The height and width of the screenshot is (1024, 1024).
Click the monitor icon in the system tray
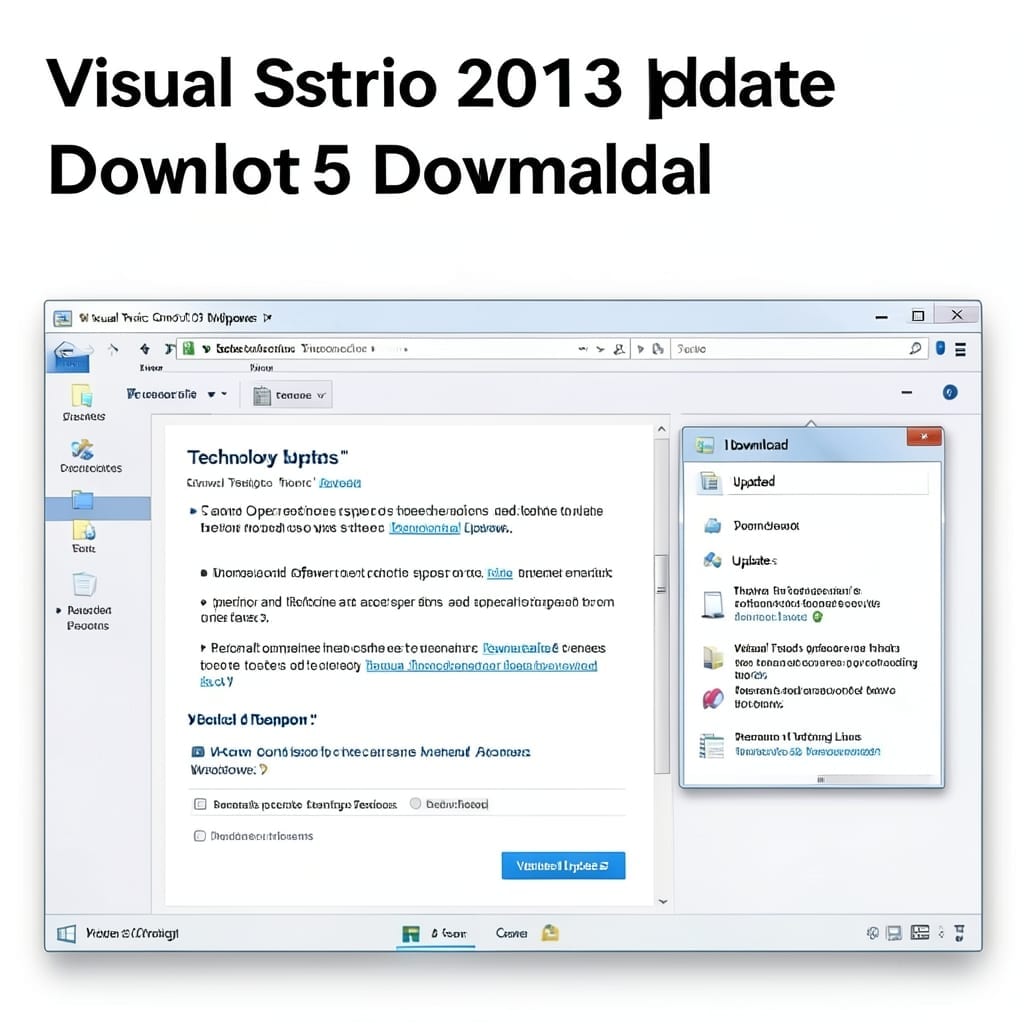(x=893, y=933)
